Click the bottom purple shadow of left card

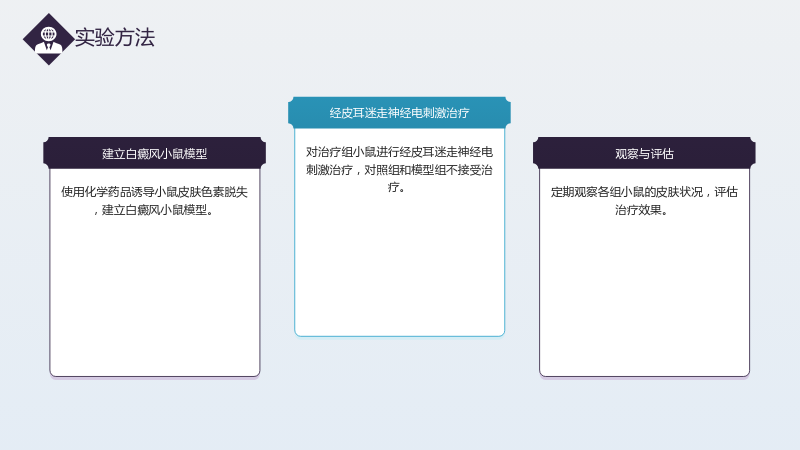pyautogui.click(x=155, y=378)
